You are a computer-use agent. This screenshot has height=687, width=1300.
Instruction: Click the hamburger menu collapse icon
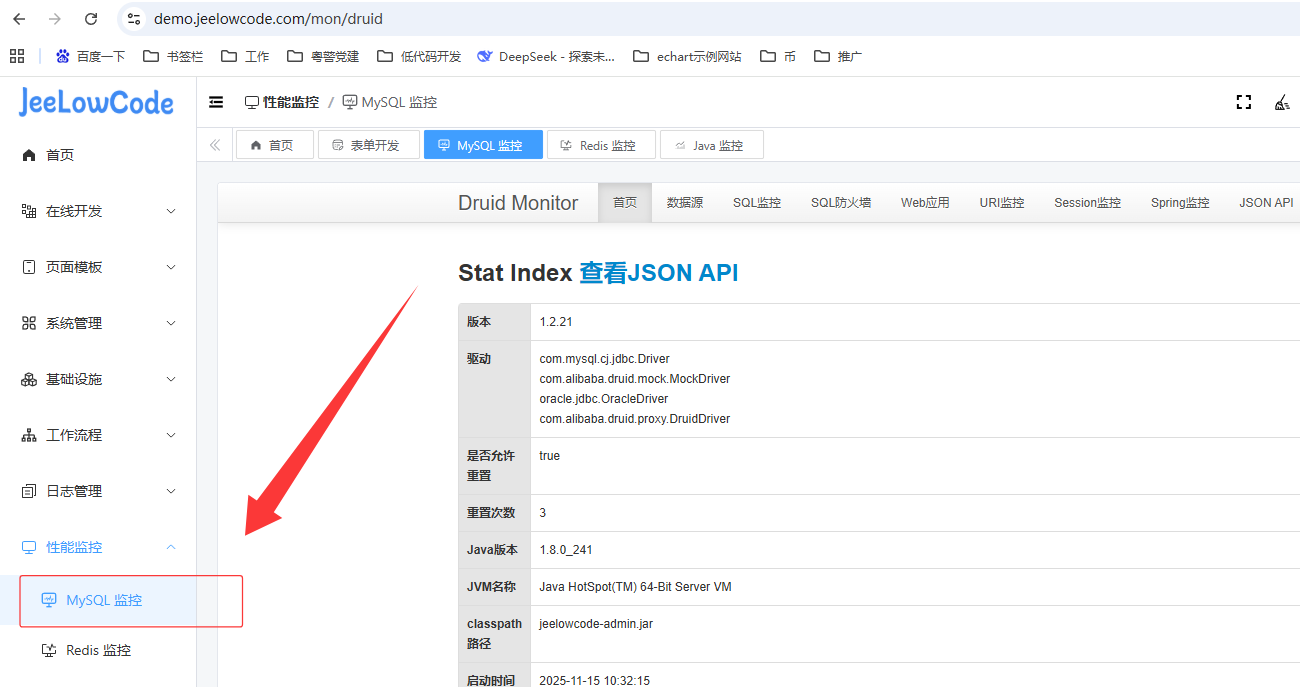[216, 102]
